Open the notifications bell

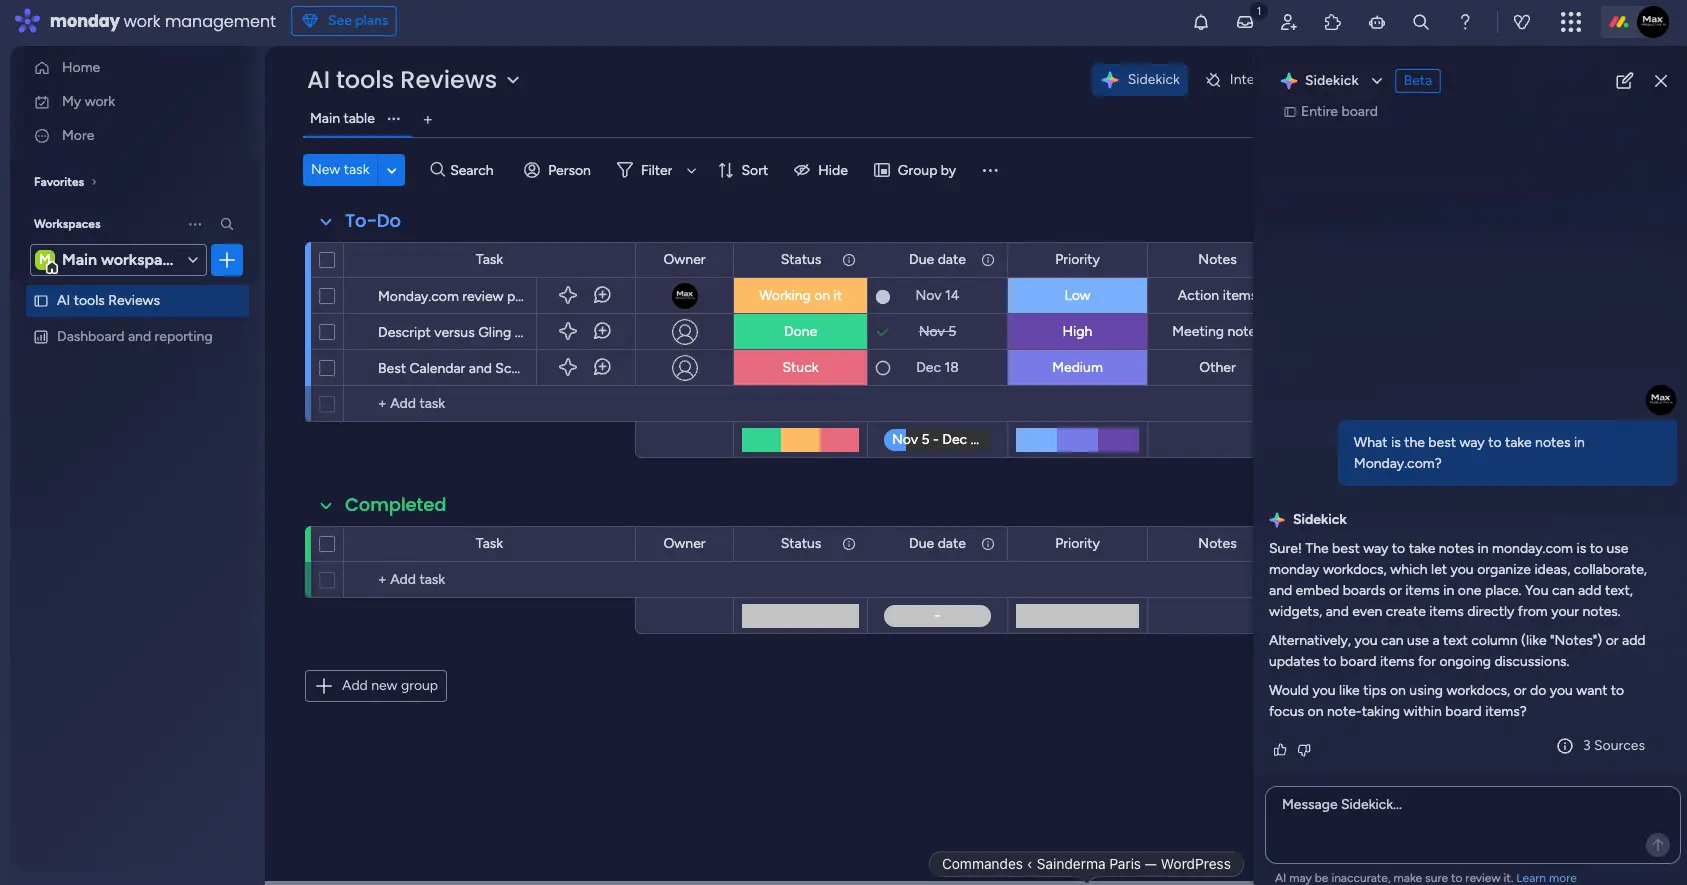click(1201, 22)
